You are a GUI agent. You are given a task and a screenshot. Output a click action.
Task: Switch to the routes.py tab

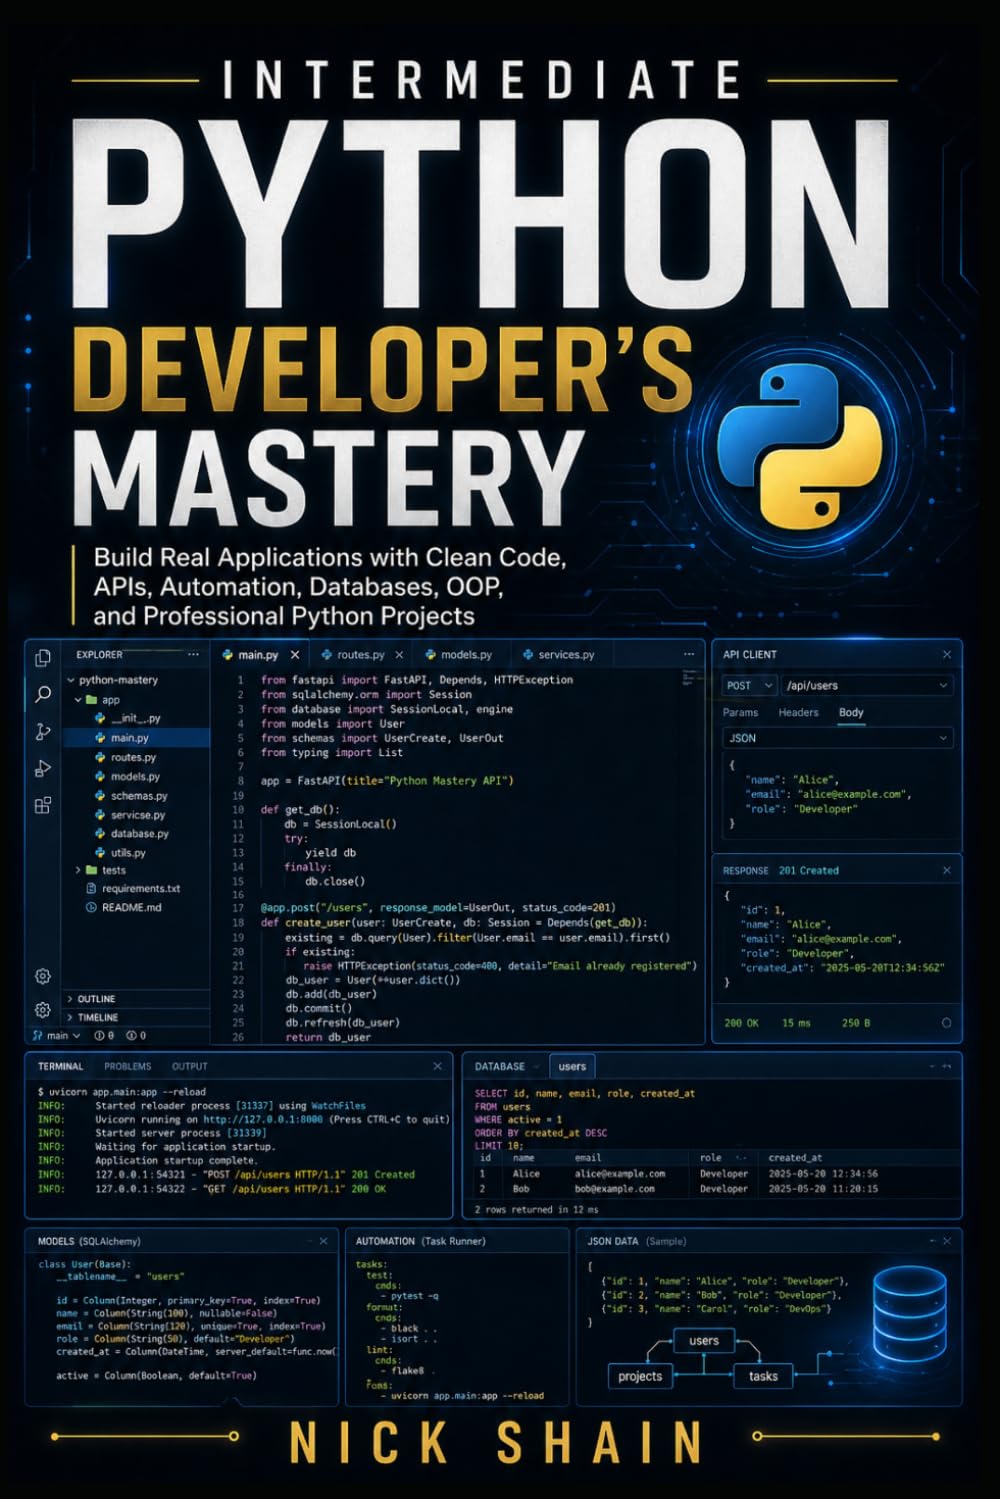click(360, 655)
